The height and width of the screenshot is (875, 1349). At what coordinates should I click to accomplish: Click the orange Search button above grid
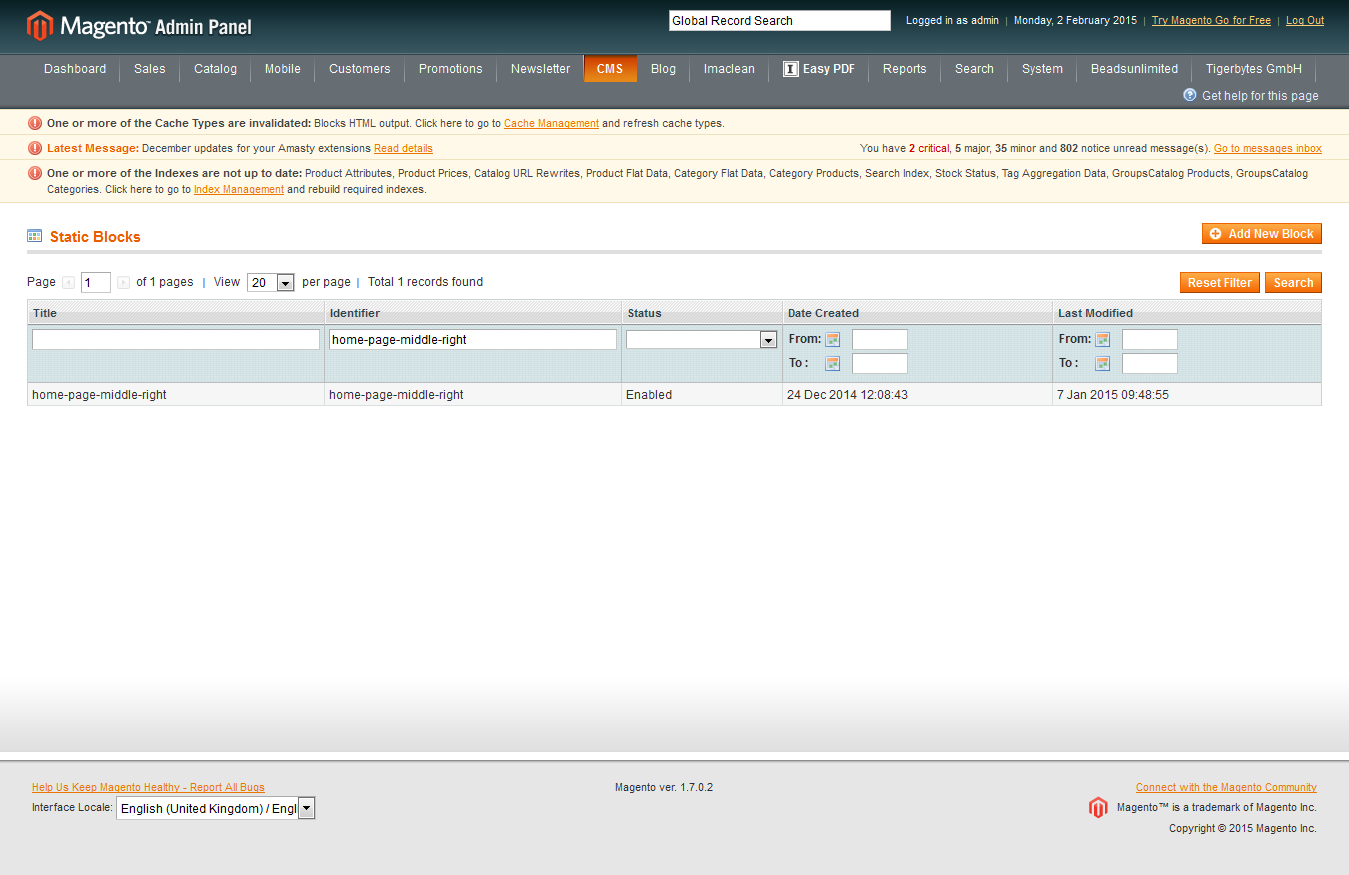1294,283
